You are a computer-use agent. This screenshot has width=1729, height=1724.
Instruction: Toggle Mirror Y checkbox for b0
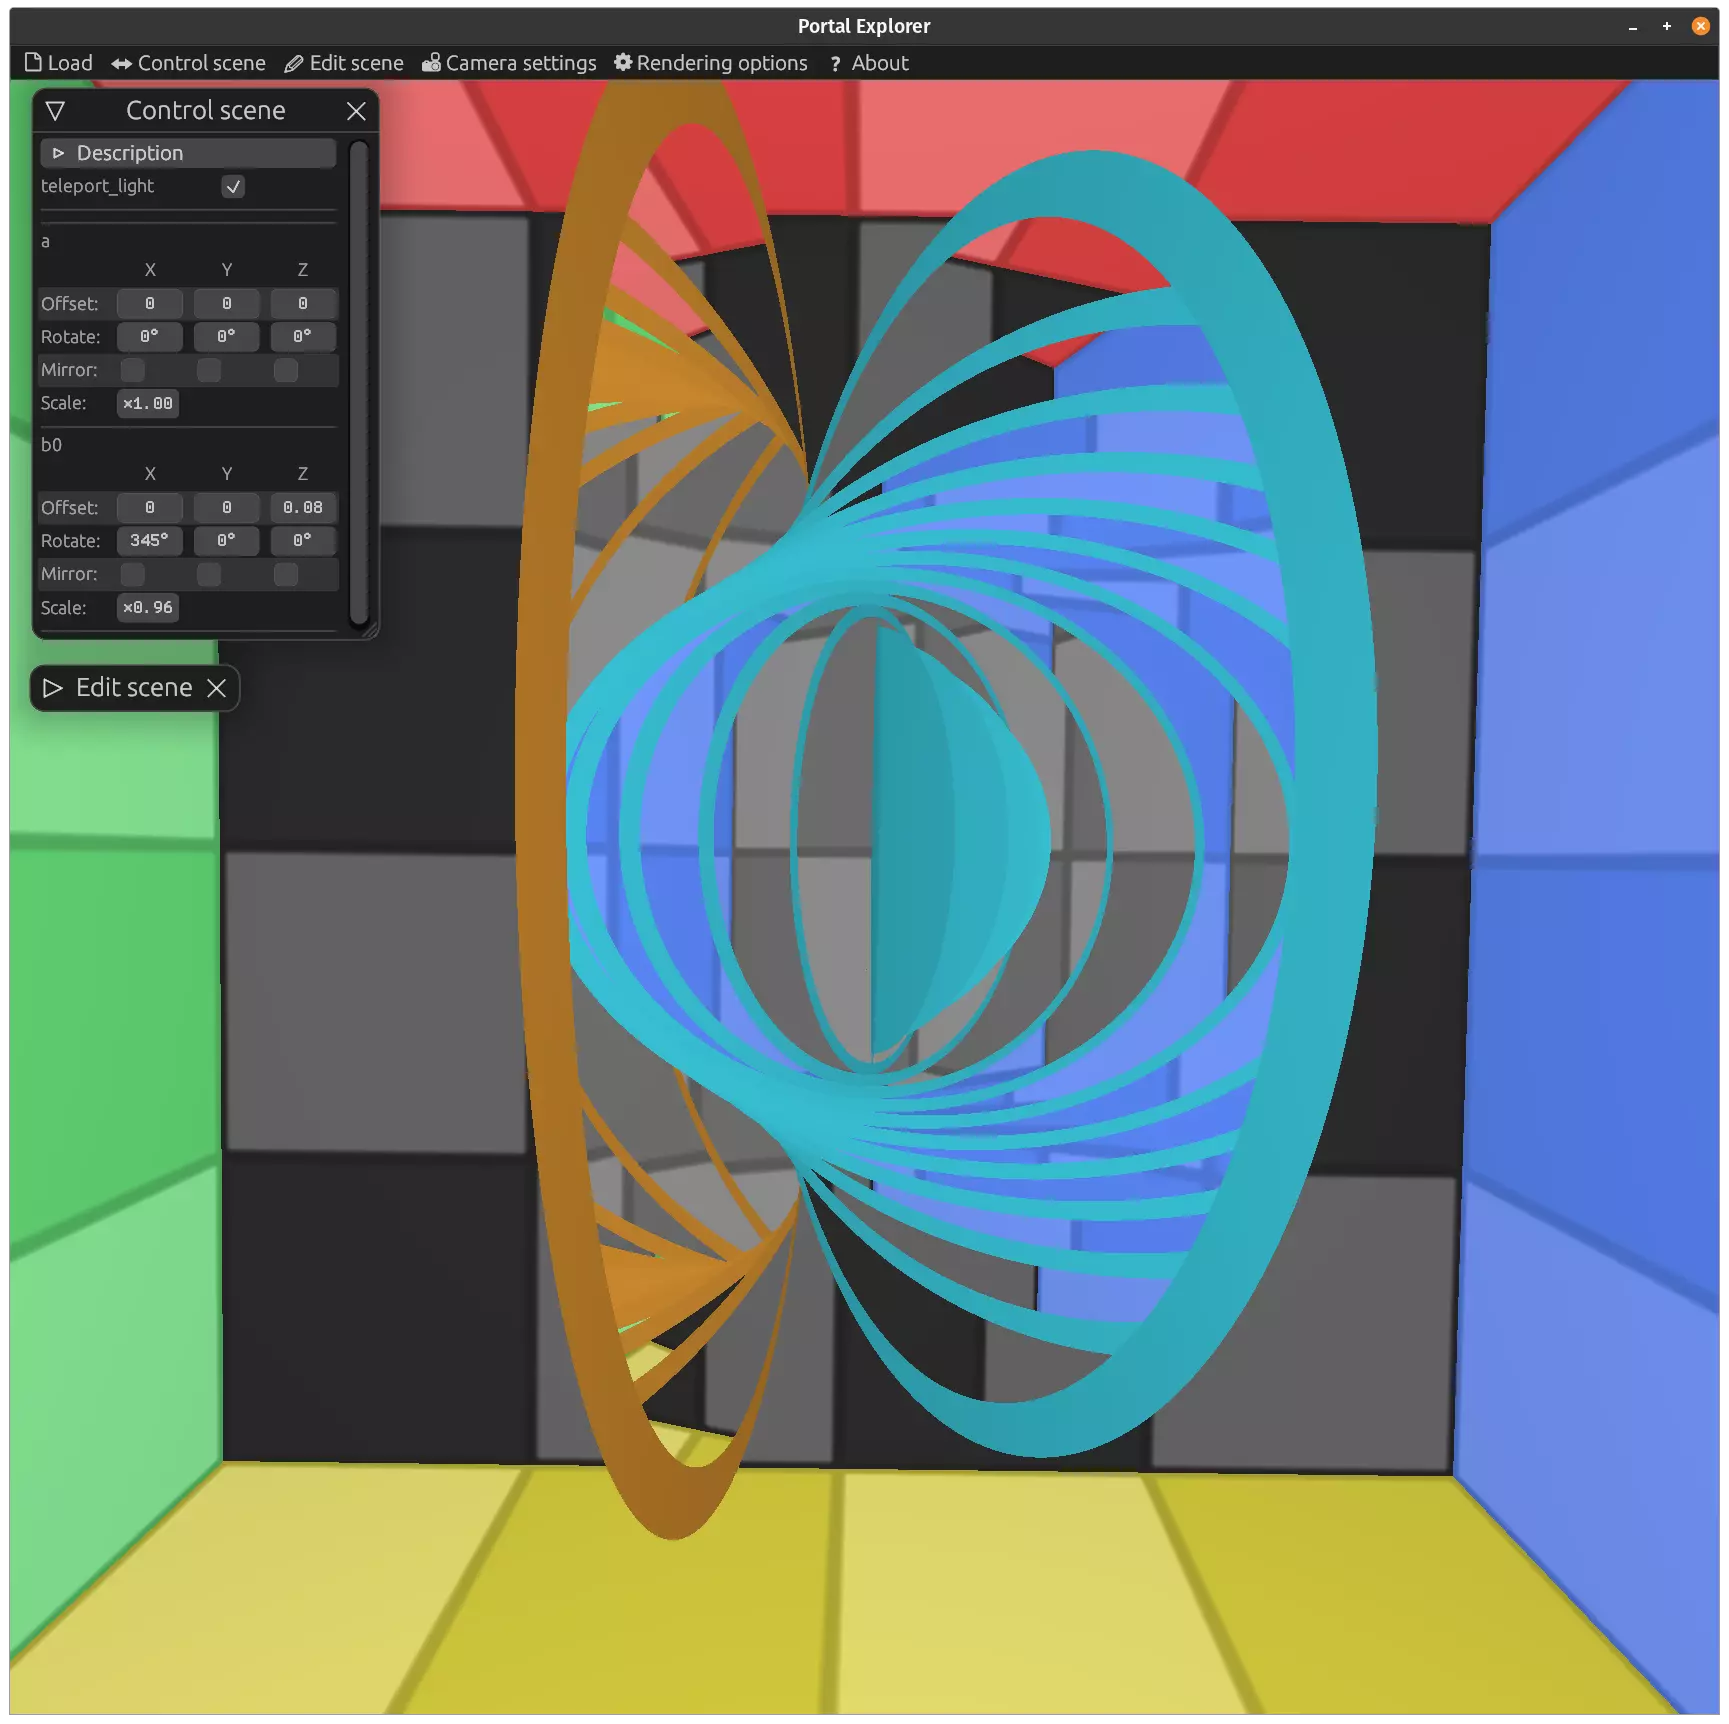[209, 574]
